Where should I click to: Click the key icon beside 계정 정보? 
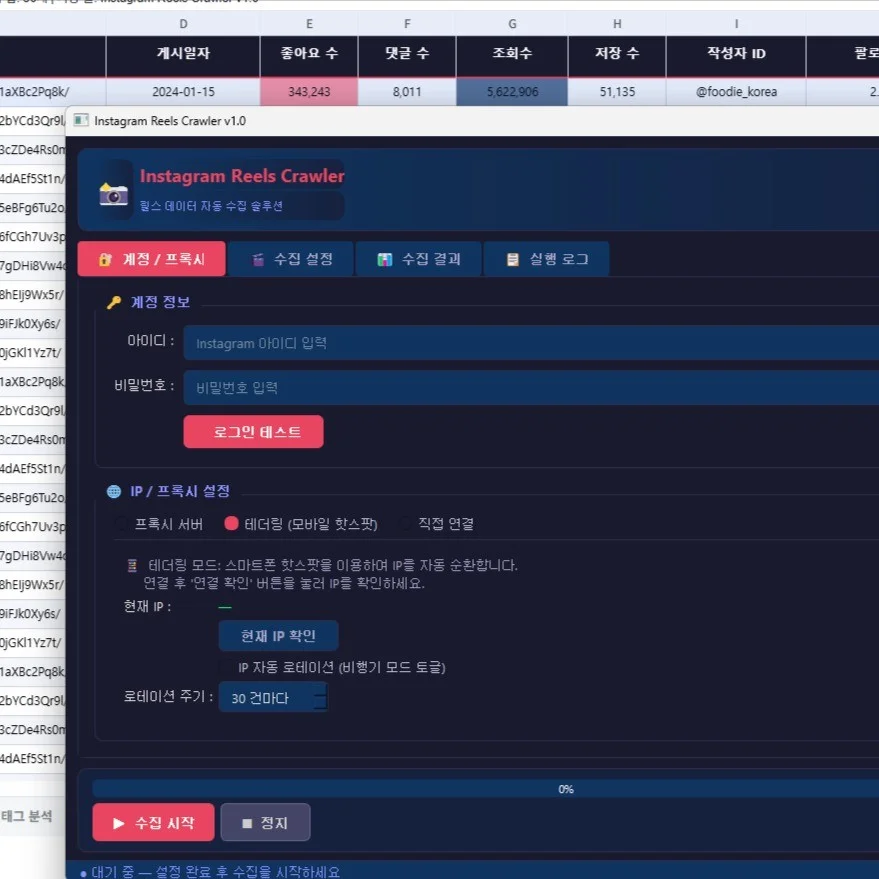click(114, 303)
